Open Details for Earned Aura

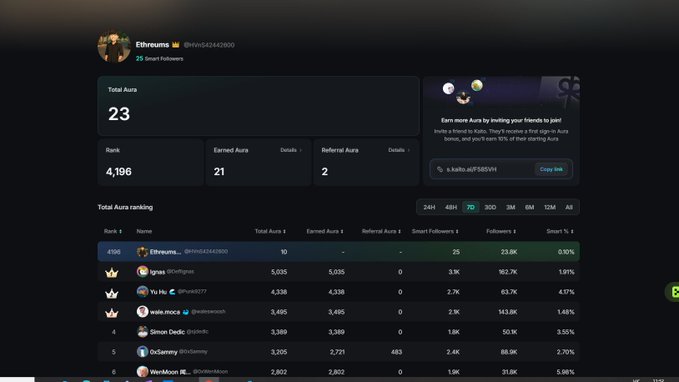coord(291,150)
